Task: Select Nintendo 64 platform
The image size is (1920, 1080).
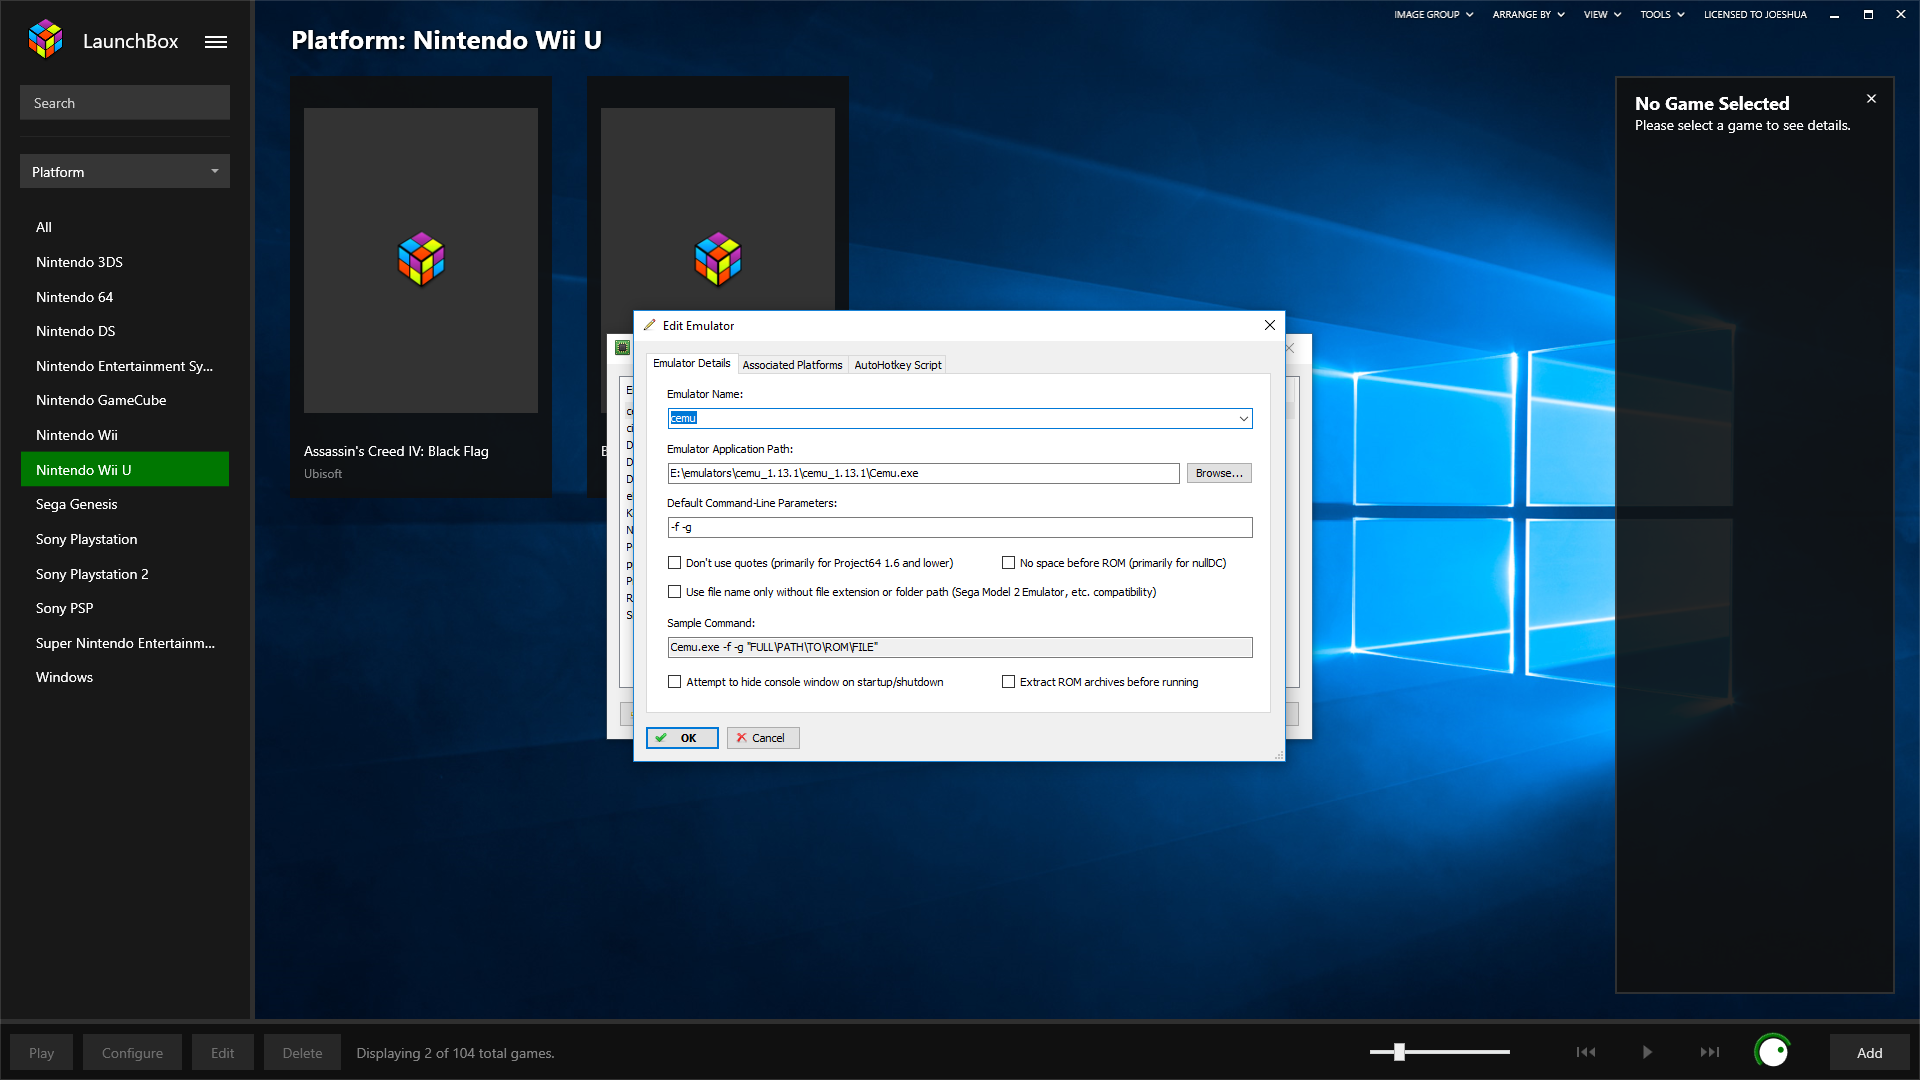Action: tap(125, 297)
